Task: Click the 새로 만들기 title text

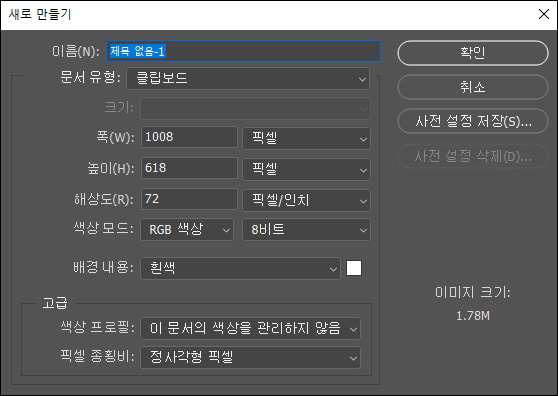Action: 40,14
